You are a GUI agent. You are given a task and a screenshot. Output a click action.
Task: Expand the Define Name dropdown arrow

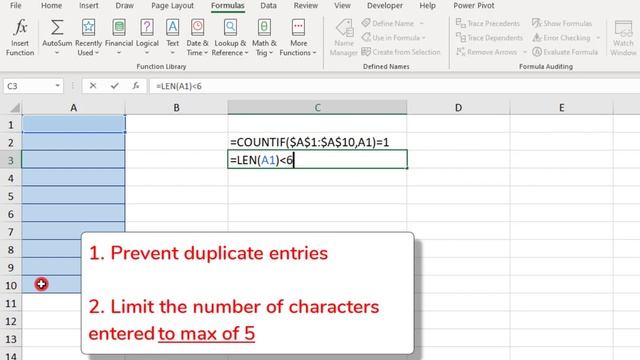pyautogui.click(x=422, y=23)
